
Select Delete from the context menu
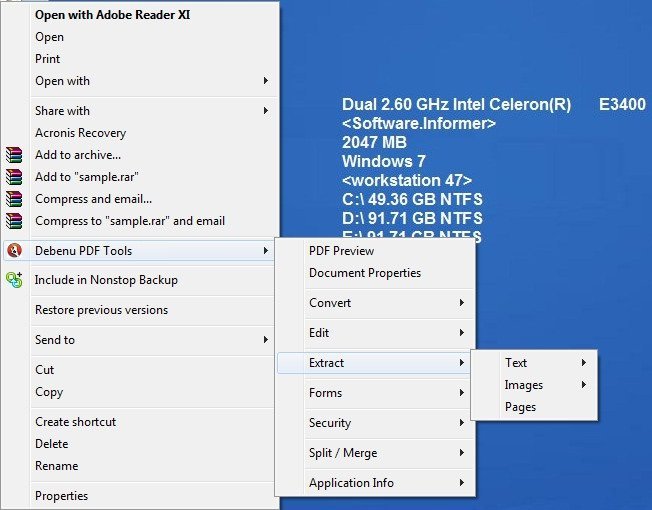pyautogui.click(x=140, y=444)
